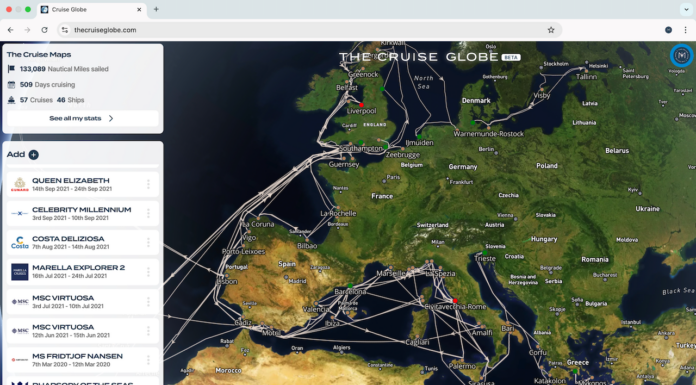Select MS Fridtjof Nansen cruise entry
The image size is (696, 385).
83,360
